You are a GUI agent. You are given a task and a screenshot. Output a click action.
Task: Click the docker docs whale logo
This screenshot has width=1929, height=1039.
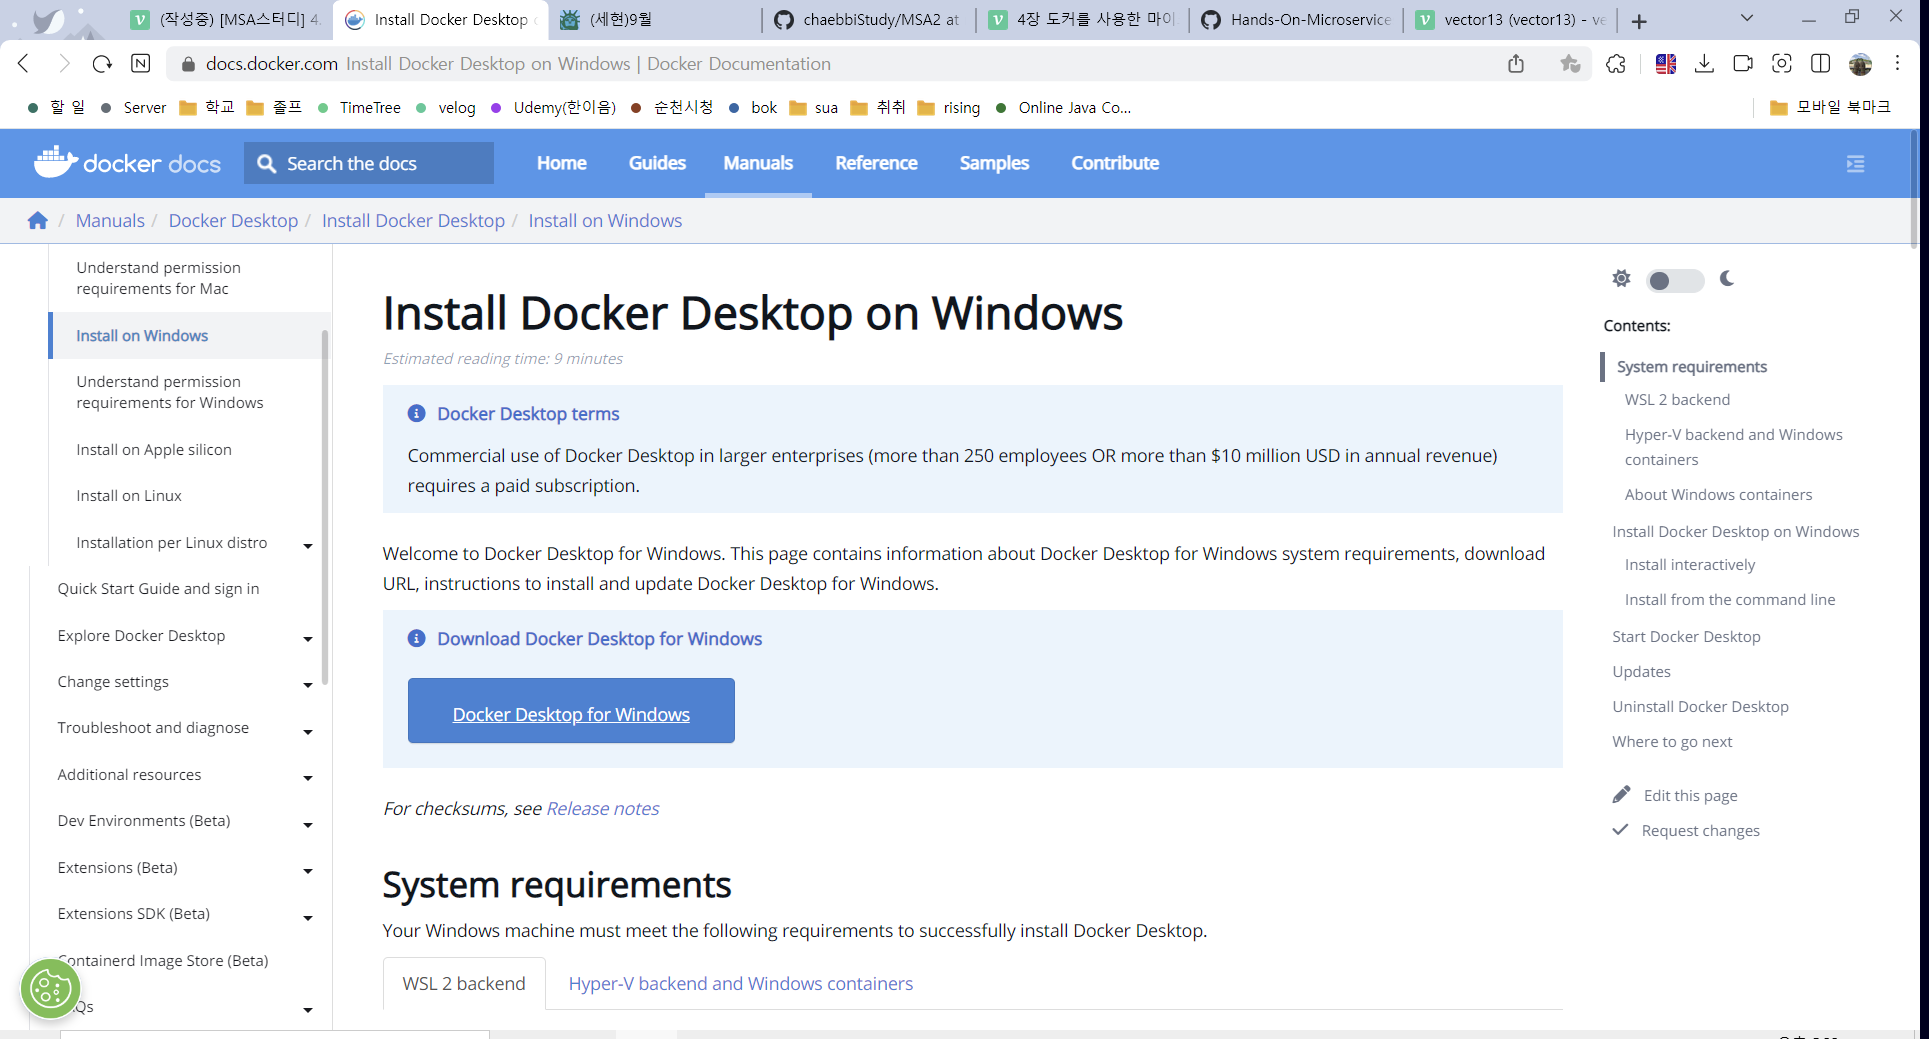[127, 162]
